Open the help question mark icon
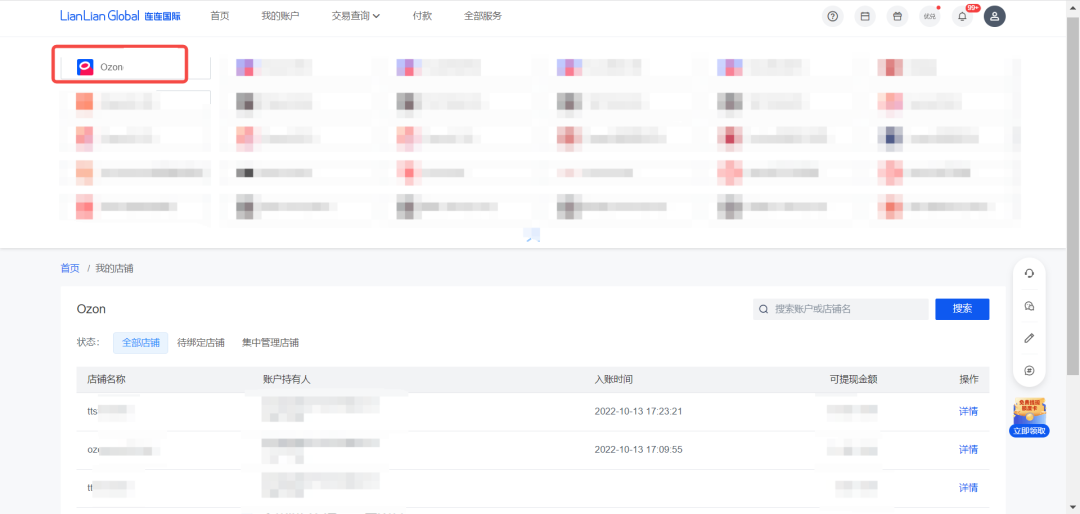The image size is (1080, 514). (x=832, y=16)
